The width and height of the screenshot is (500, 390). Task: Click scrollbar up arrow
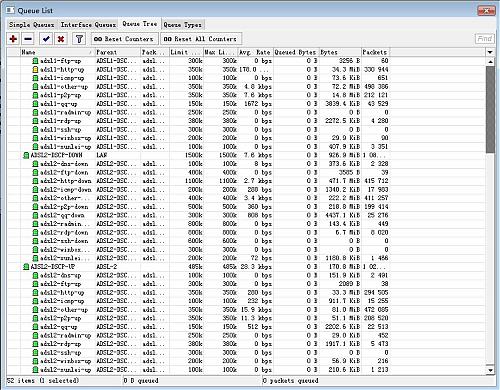(x=490, y=61)
